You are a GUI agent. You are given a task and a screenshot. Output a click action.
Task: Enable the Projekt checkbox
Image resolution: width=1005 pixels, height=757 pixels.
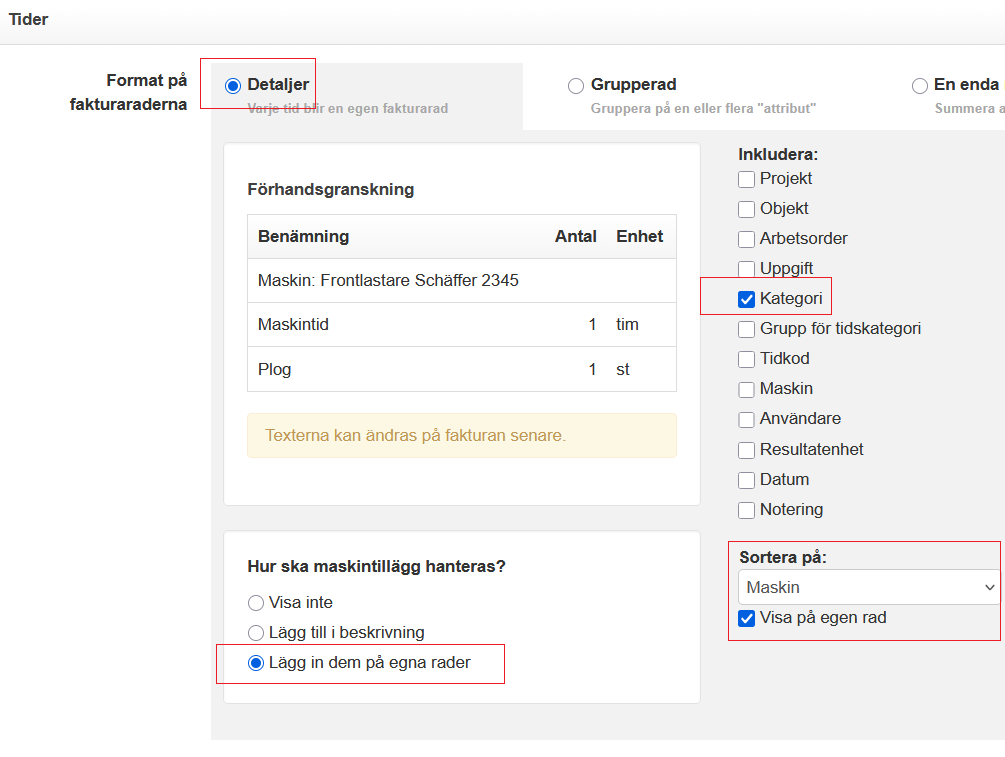tap(746, 180)
